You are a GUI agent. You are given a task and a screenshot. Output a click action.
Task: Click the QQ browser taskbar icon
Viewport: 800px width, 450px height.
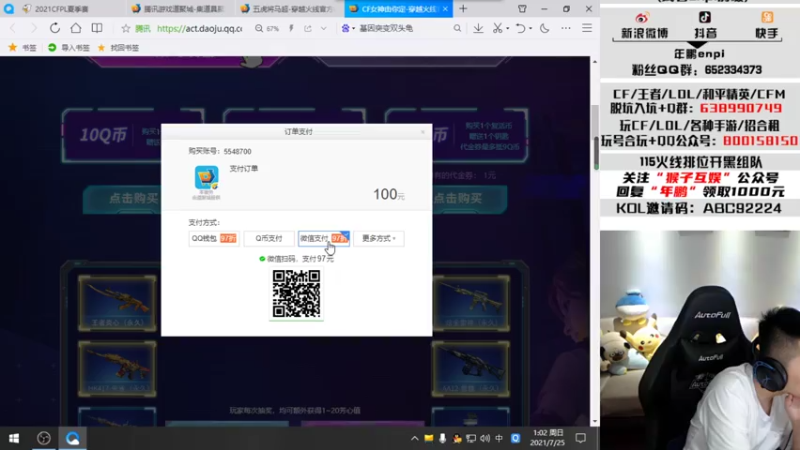click(72, 438)
